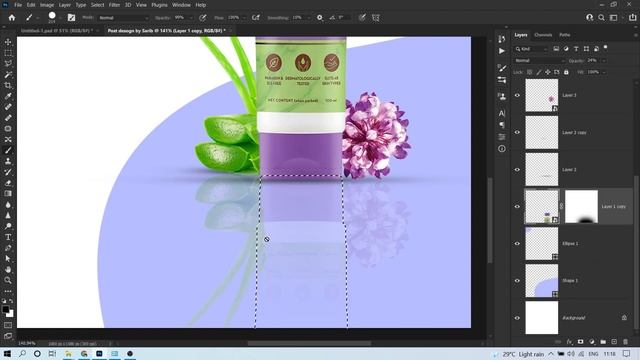640x360 pixels.
Task: Open smoothing options gear icon
Action: point(320,18)
